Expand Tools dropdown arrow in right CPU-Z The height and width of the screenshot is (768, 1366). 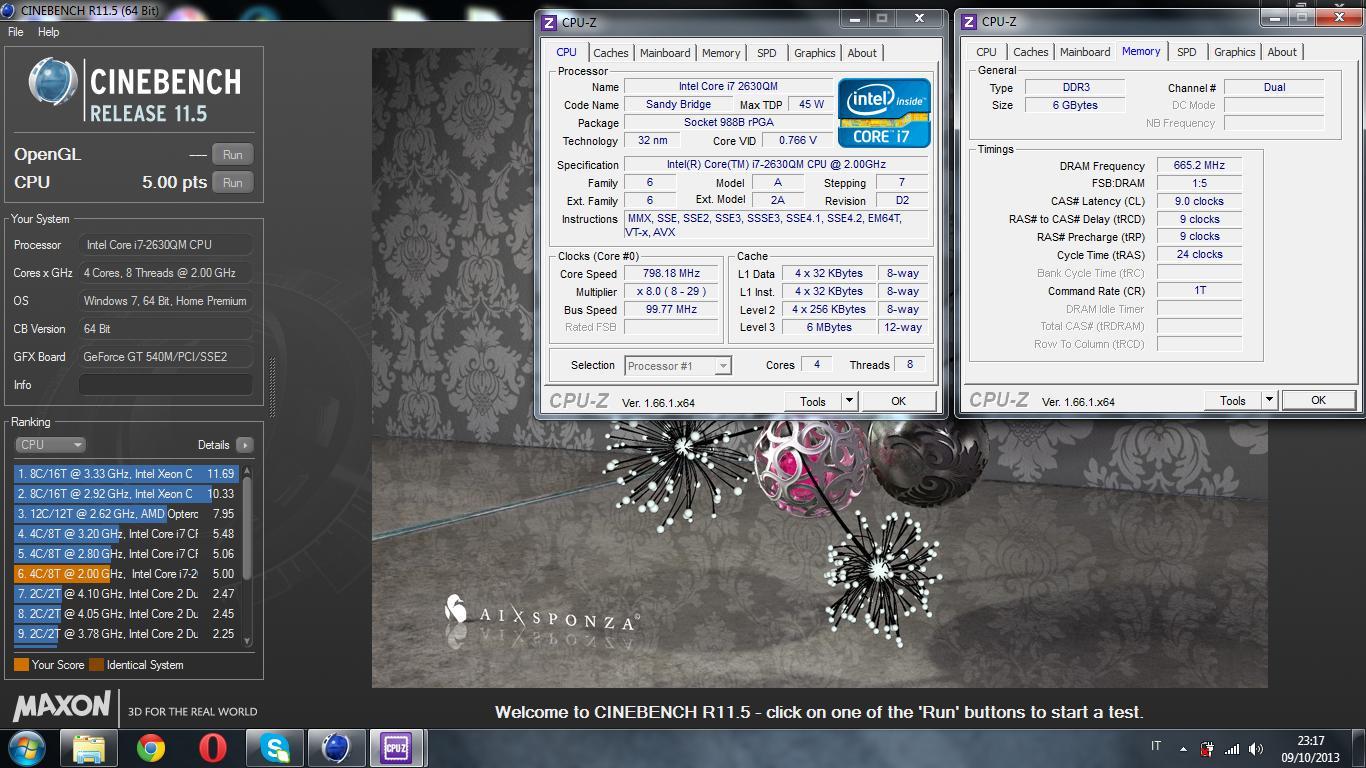[x=1269, y=400]
